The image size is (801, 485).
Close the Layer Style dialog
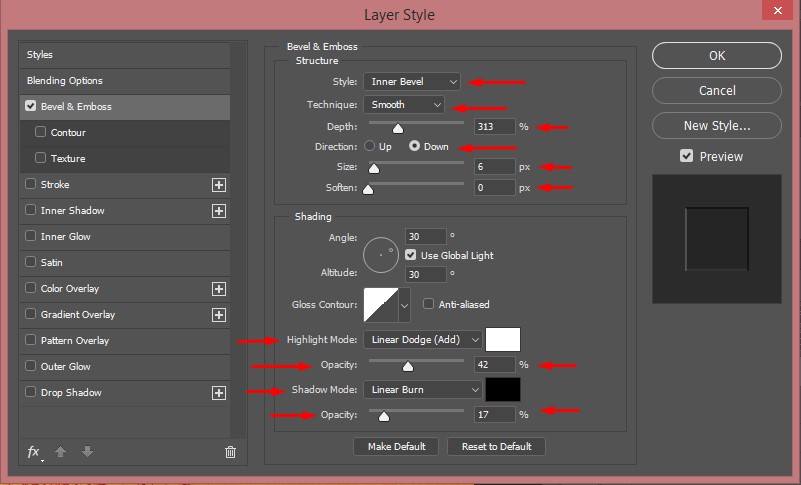[x=778, y=10]
